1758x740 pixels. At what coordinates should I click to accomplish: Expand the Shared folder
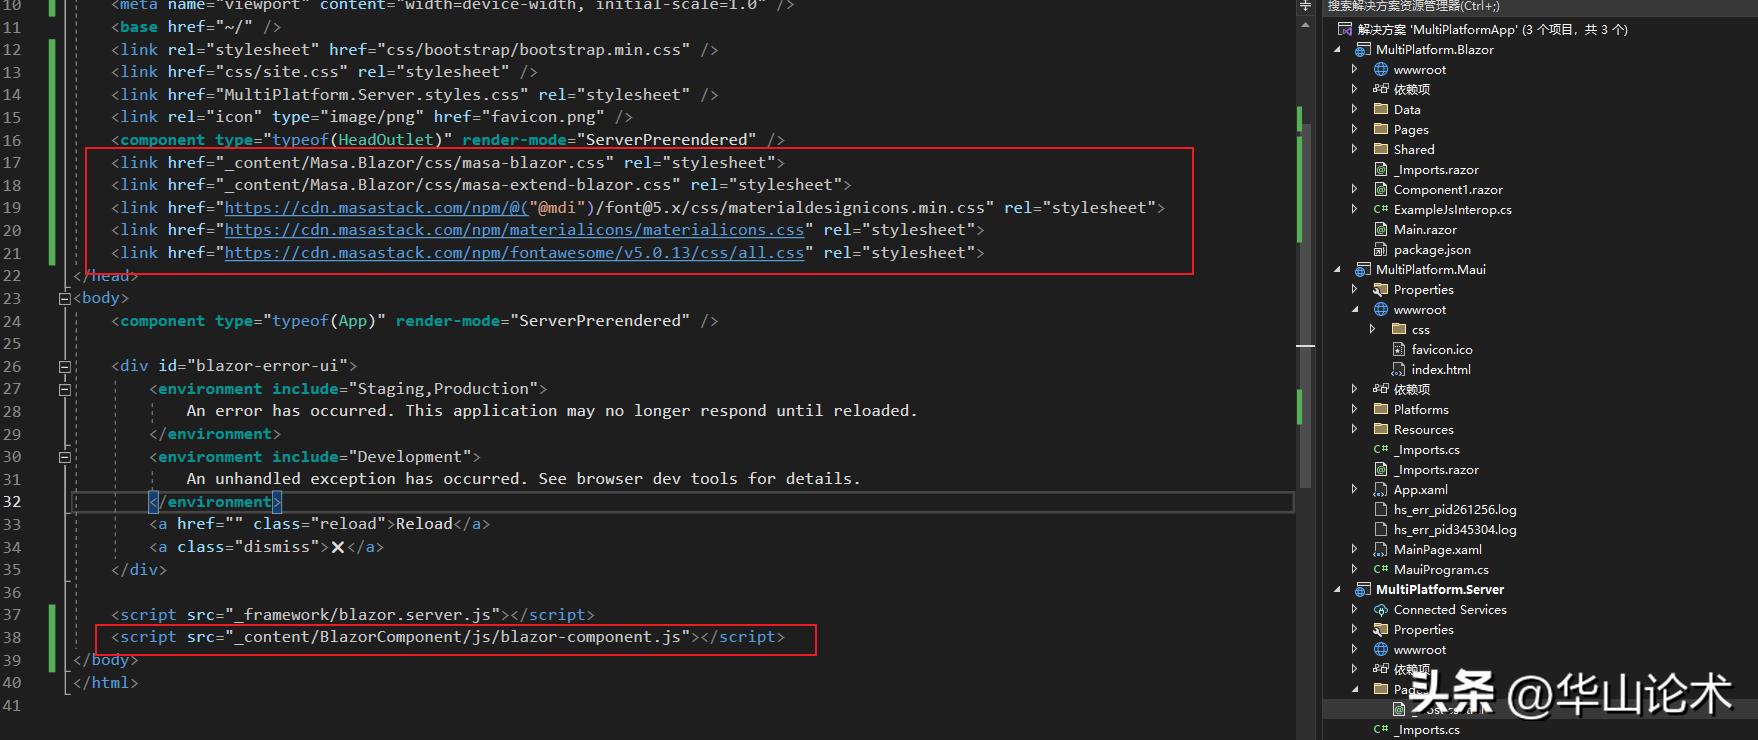(1355, 149)
